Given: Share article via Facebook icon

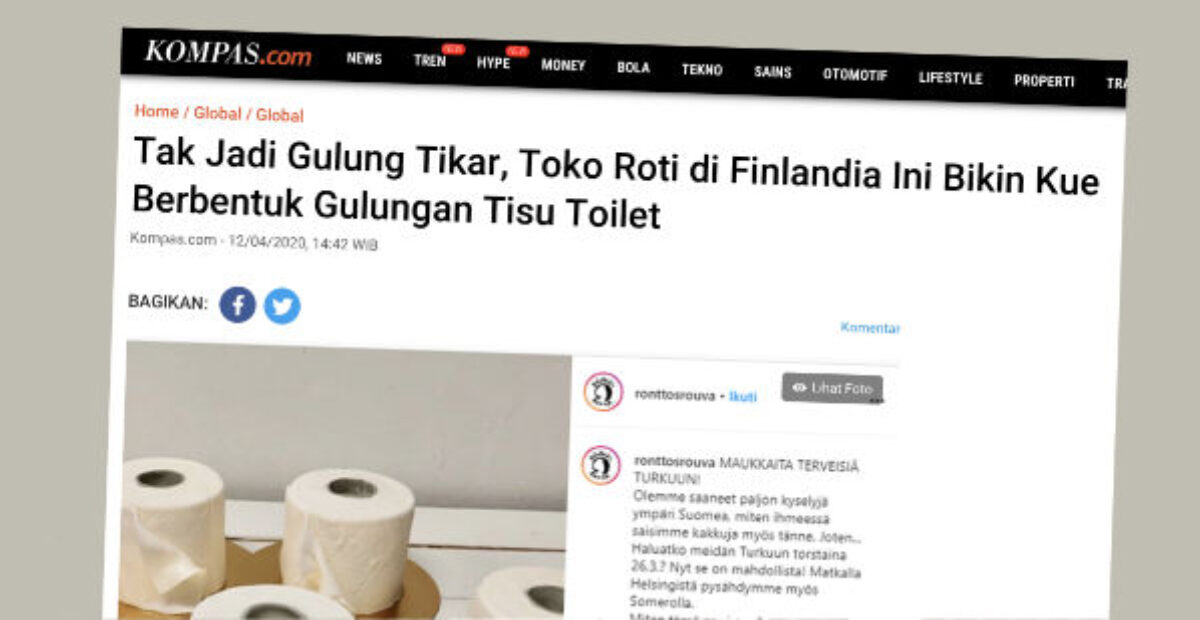Looking at the screenshot, I should 237,304.
